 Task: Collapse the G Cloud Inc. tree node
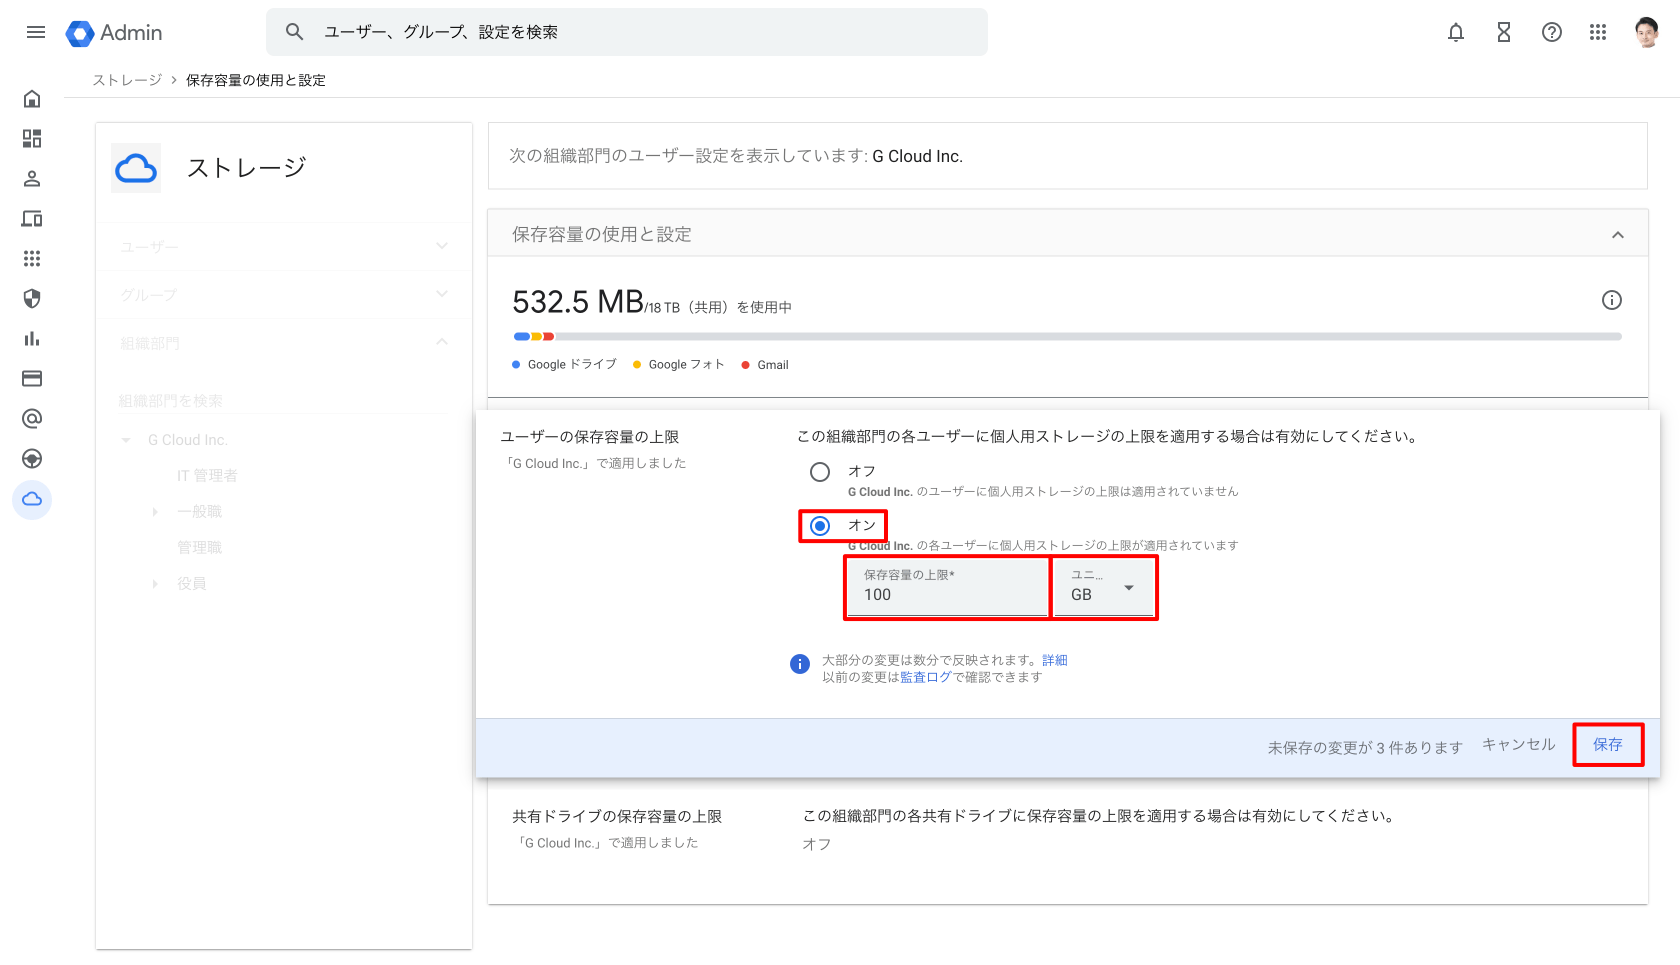pyautogui.click(x=126, y=440)
